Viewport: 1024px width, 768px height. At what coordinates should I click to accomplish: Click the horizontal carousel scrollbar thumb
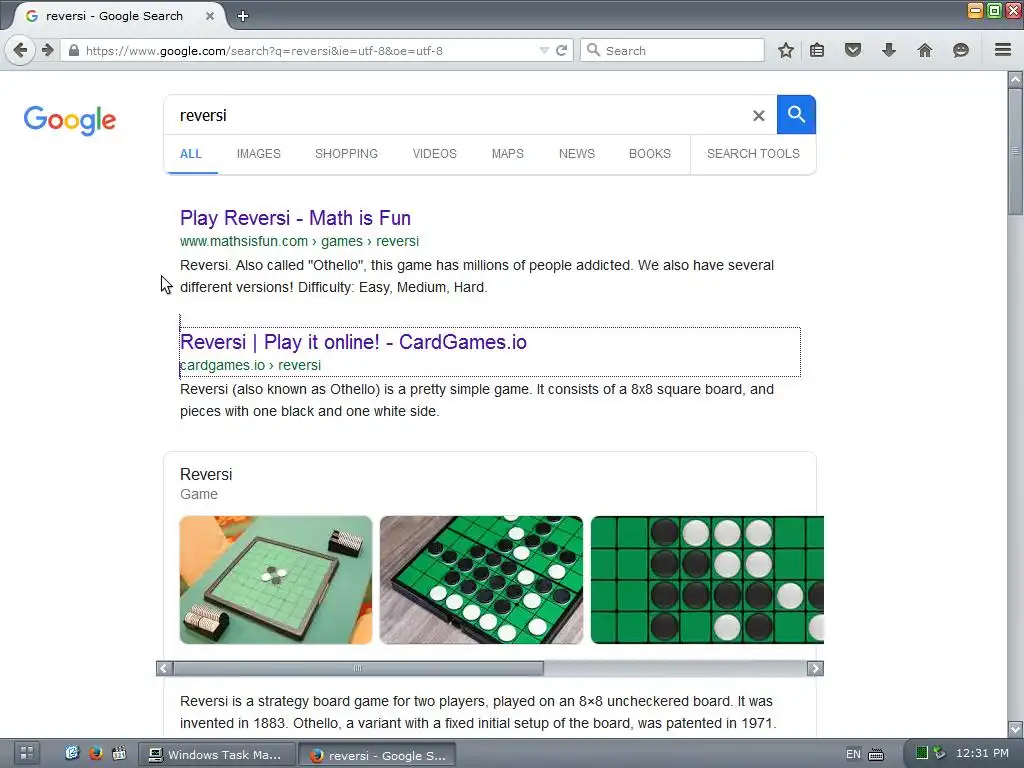357,669
